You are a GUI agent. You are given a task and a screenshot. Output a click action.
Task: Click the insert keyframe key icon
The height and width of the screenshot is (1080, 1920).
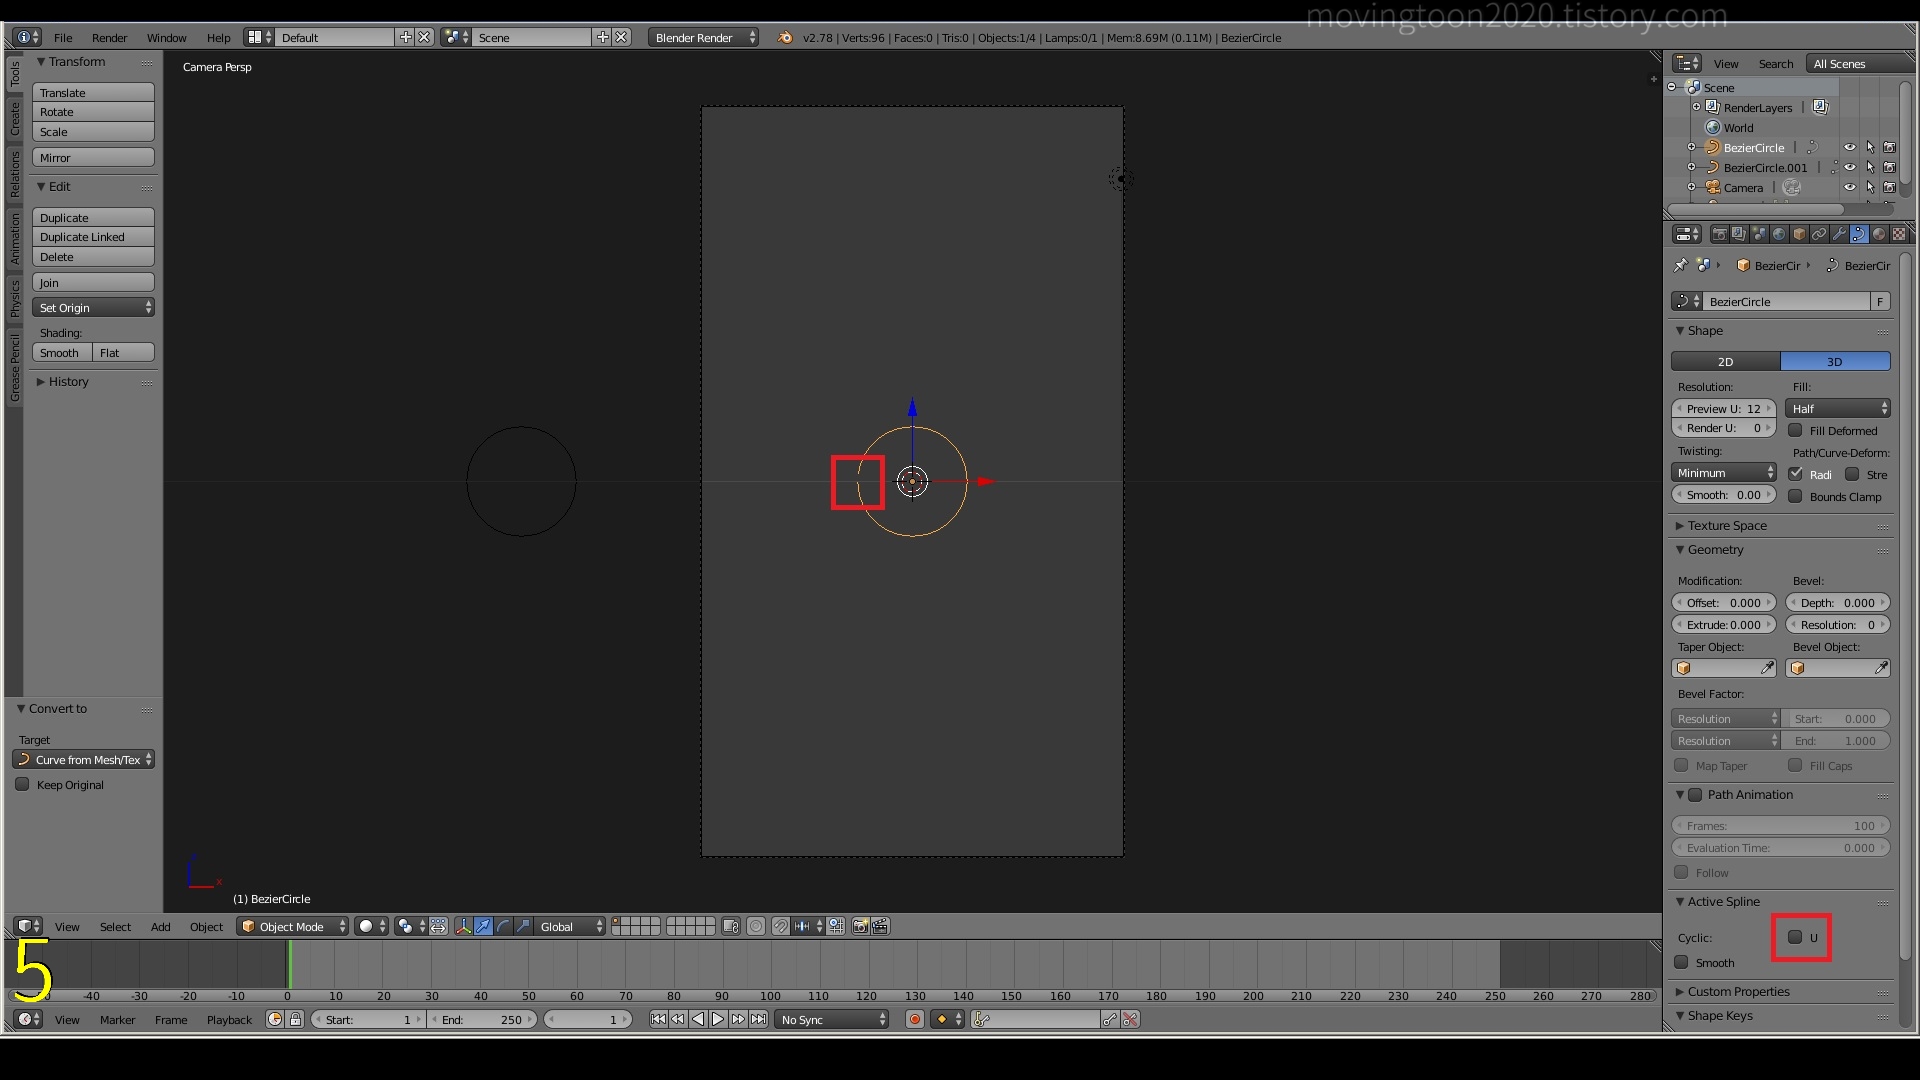pyautogui.click(x=1110, y=1020)
